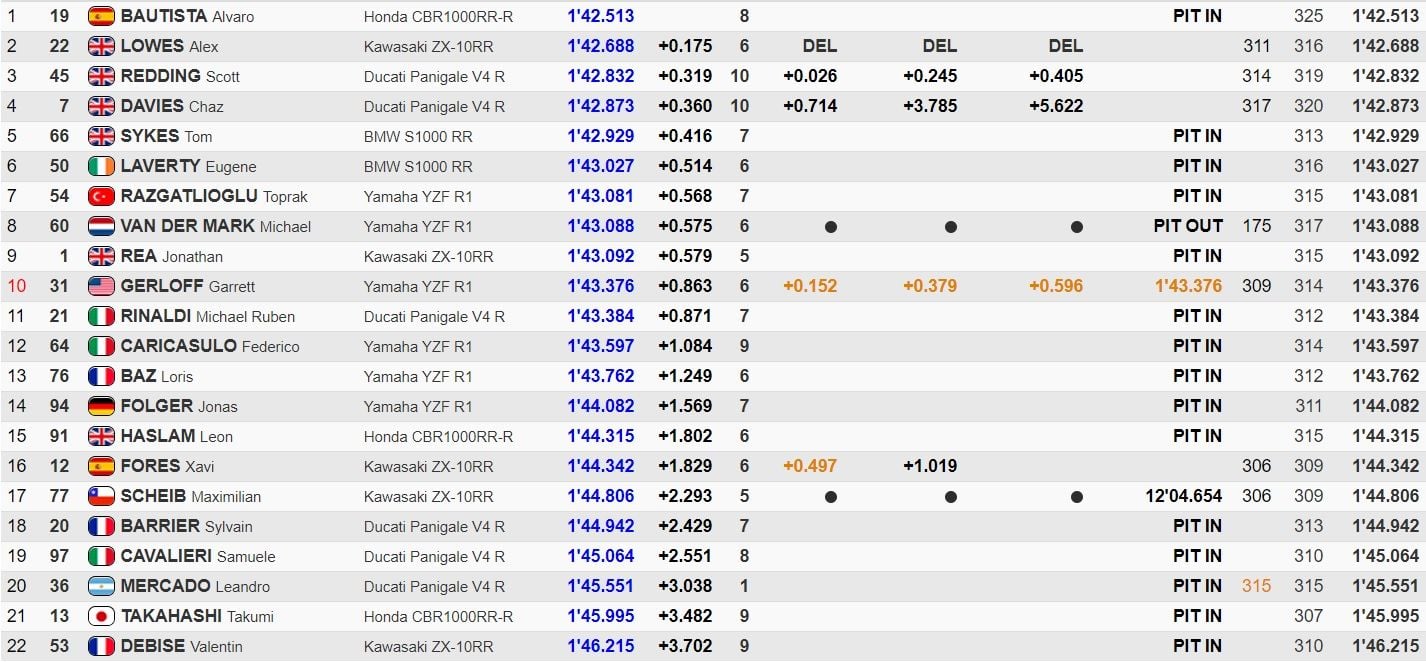Click the USA flag beside GERLOFF Garrett
Image resolution: width=1426 pixels, height=662 pixels.
tap(101, 286)
